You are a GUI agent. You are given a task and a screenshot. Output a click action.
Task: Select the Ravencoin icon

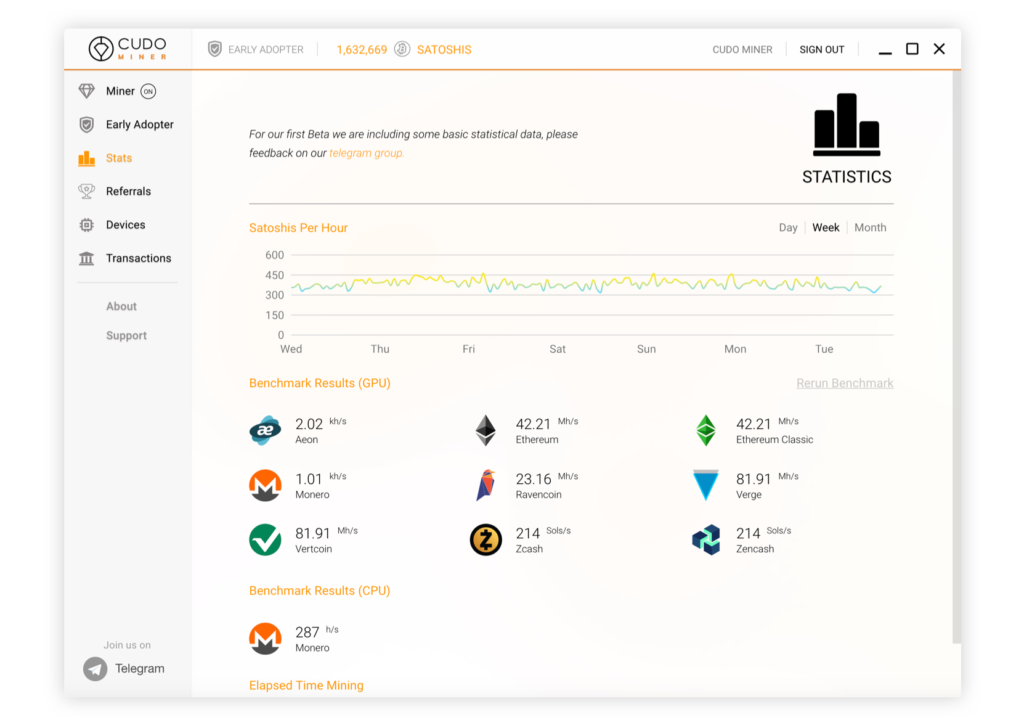(x=485, y=485)
